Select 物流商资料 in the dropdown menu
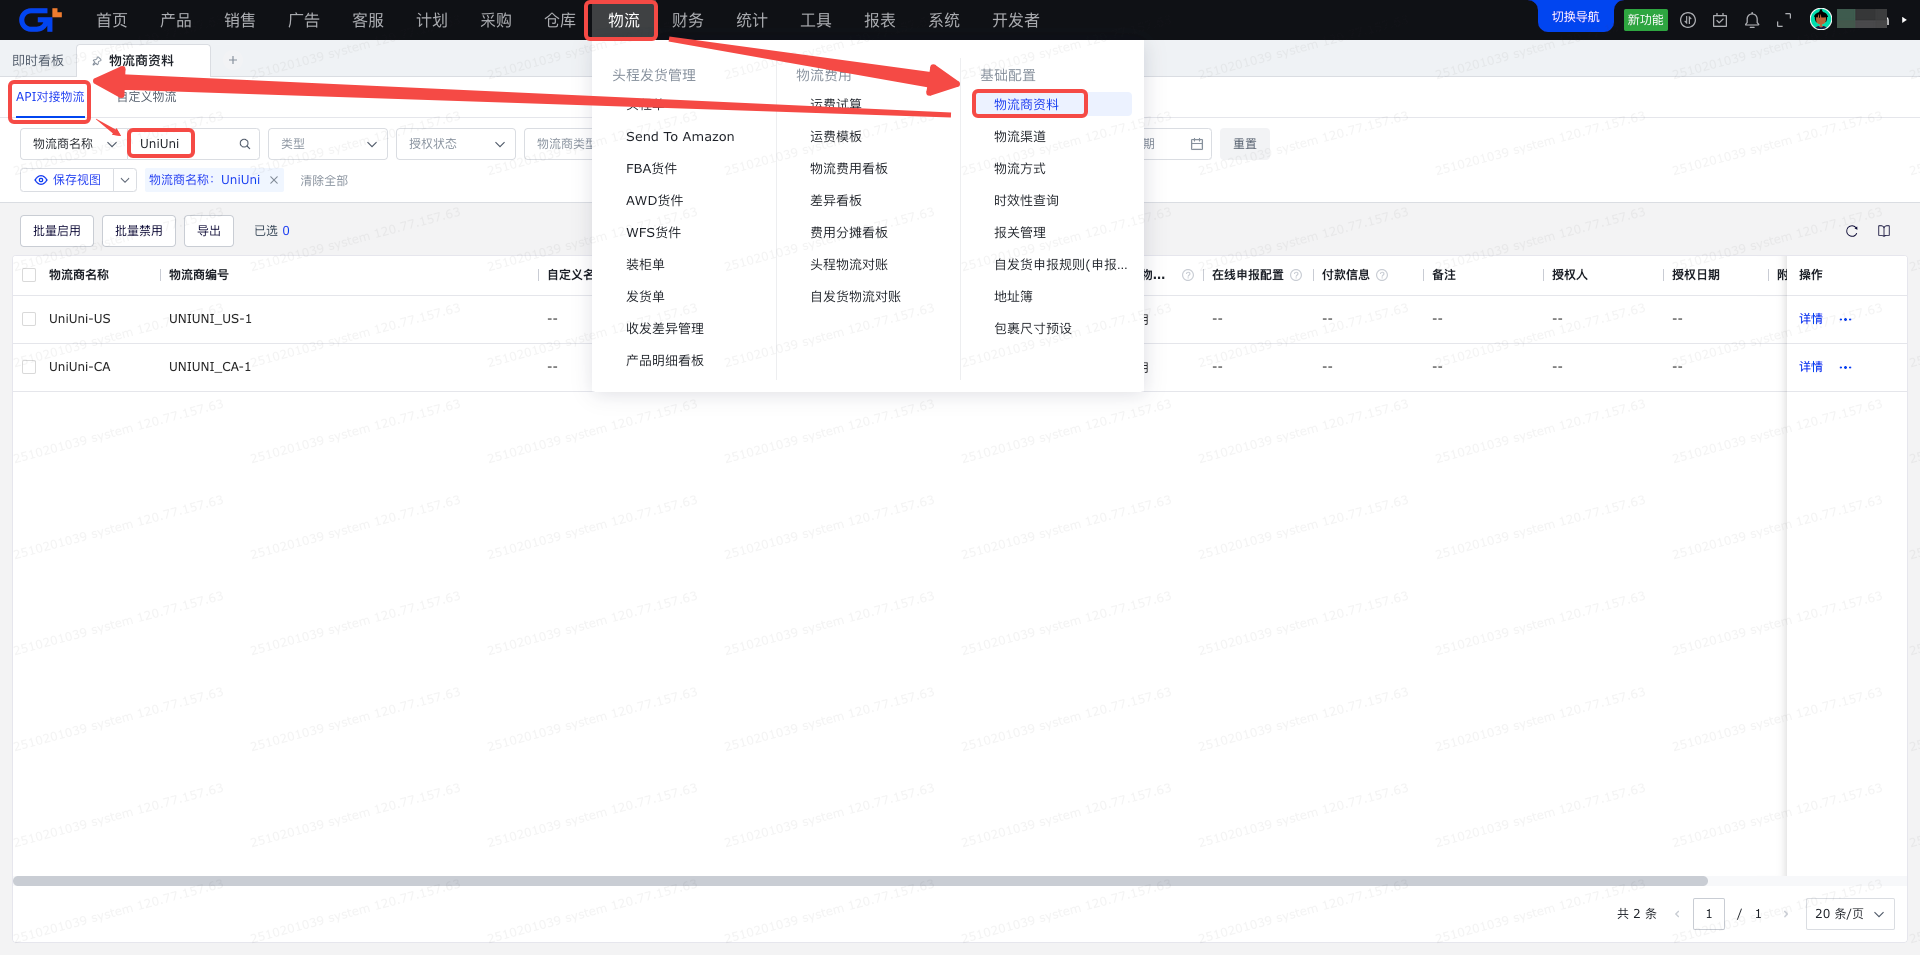The height and width of the screenshot is (958, 1920). pos(1026,104)
